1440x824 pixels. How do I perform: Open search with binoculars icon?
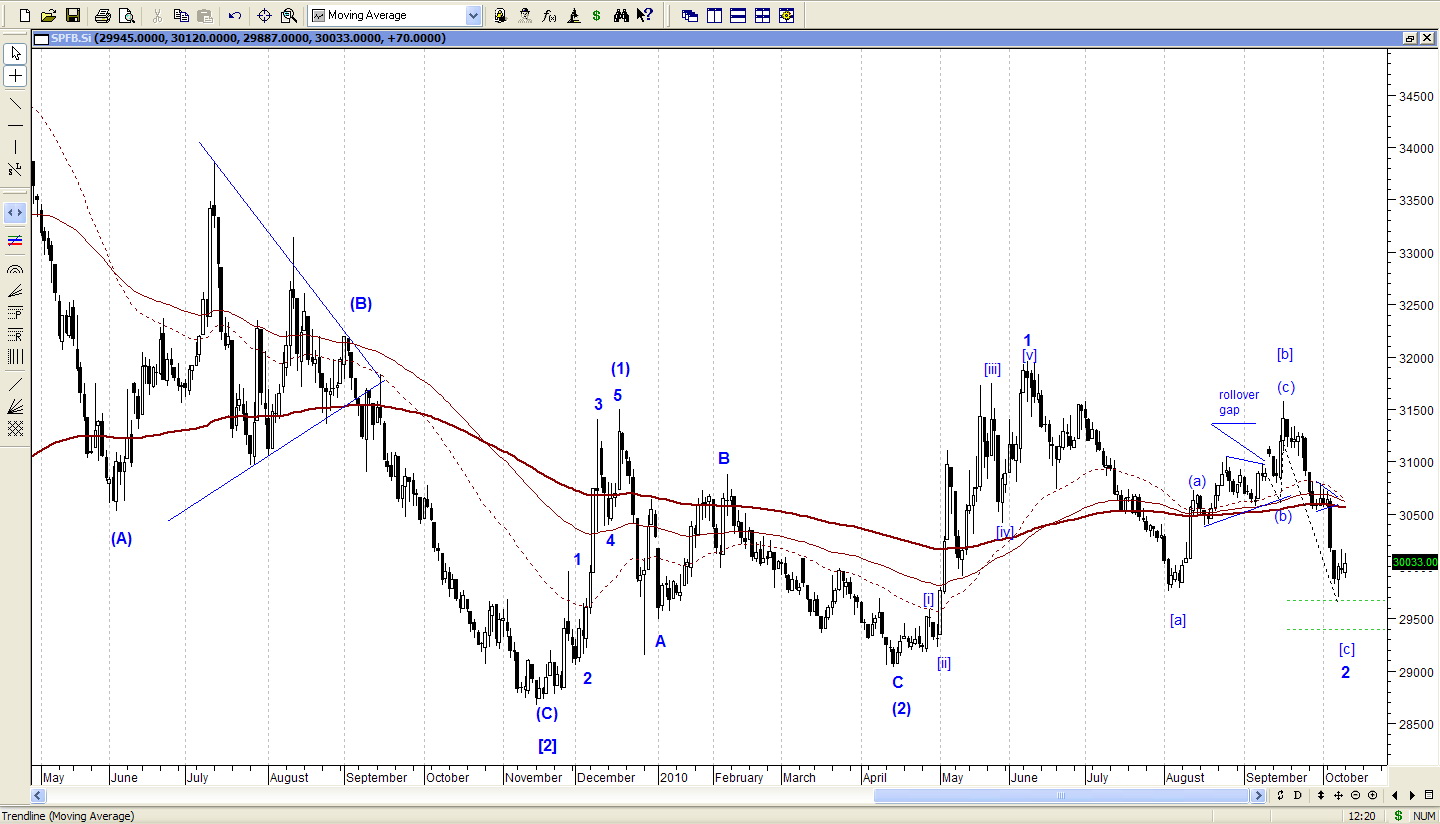[x=621, y=15]
